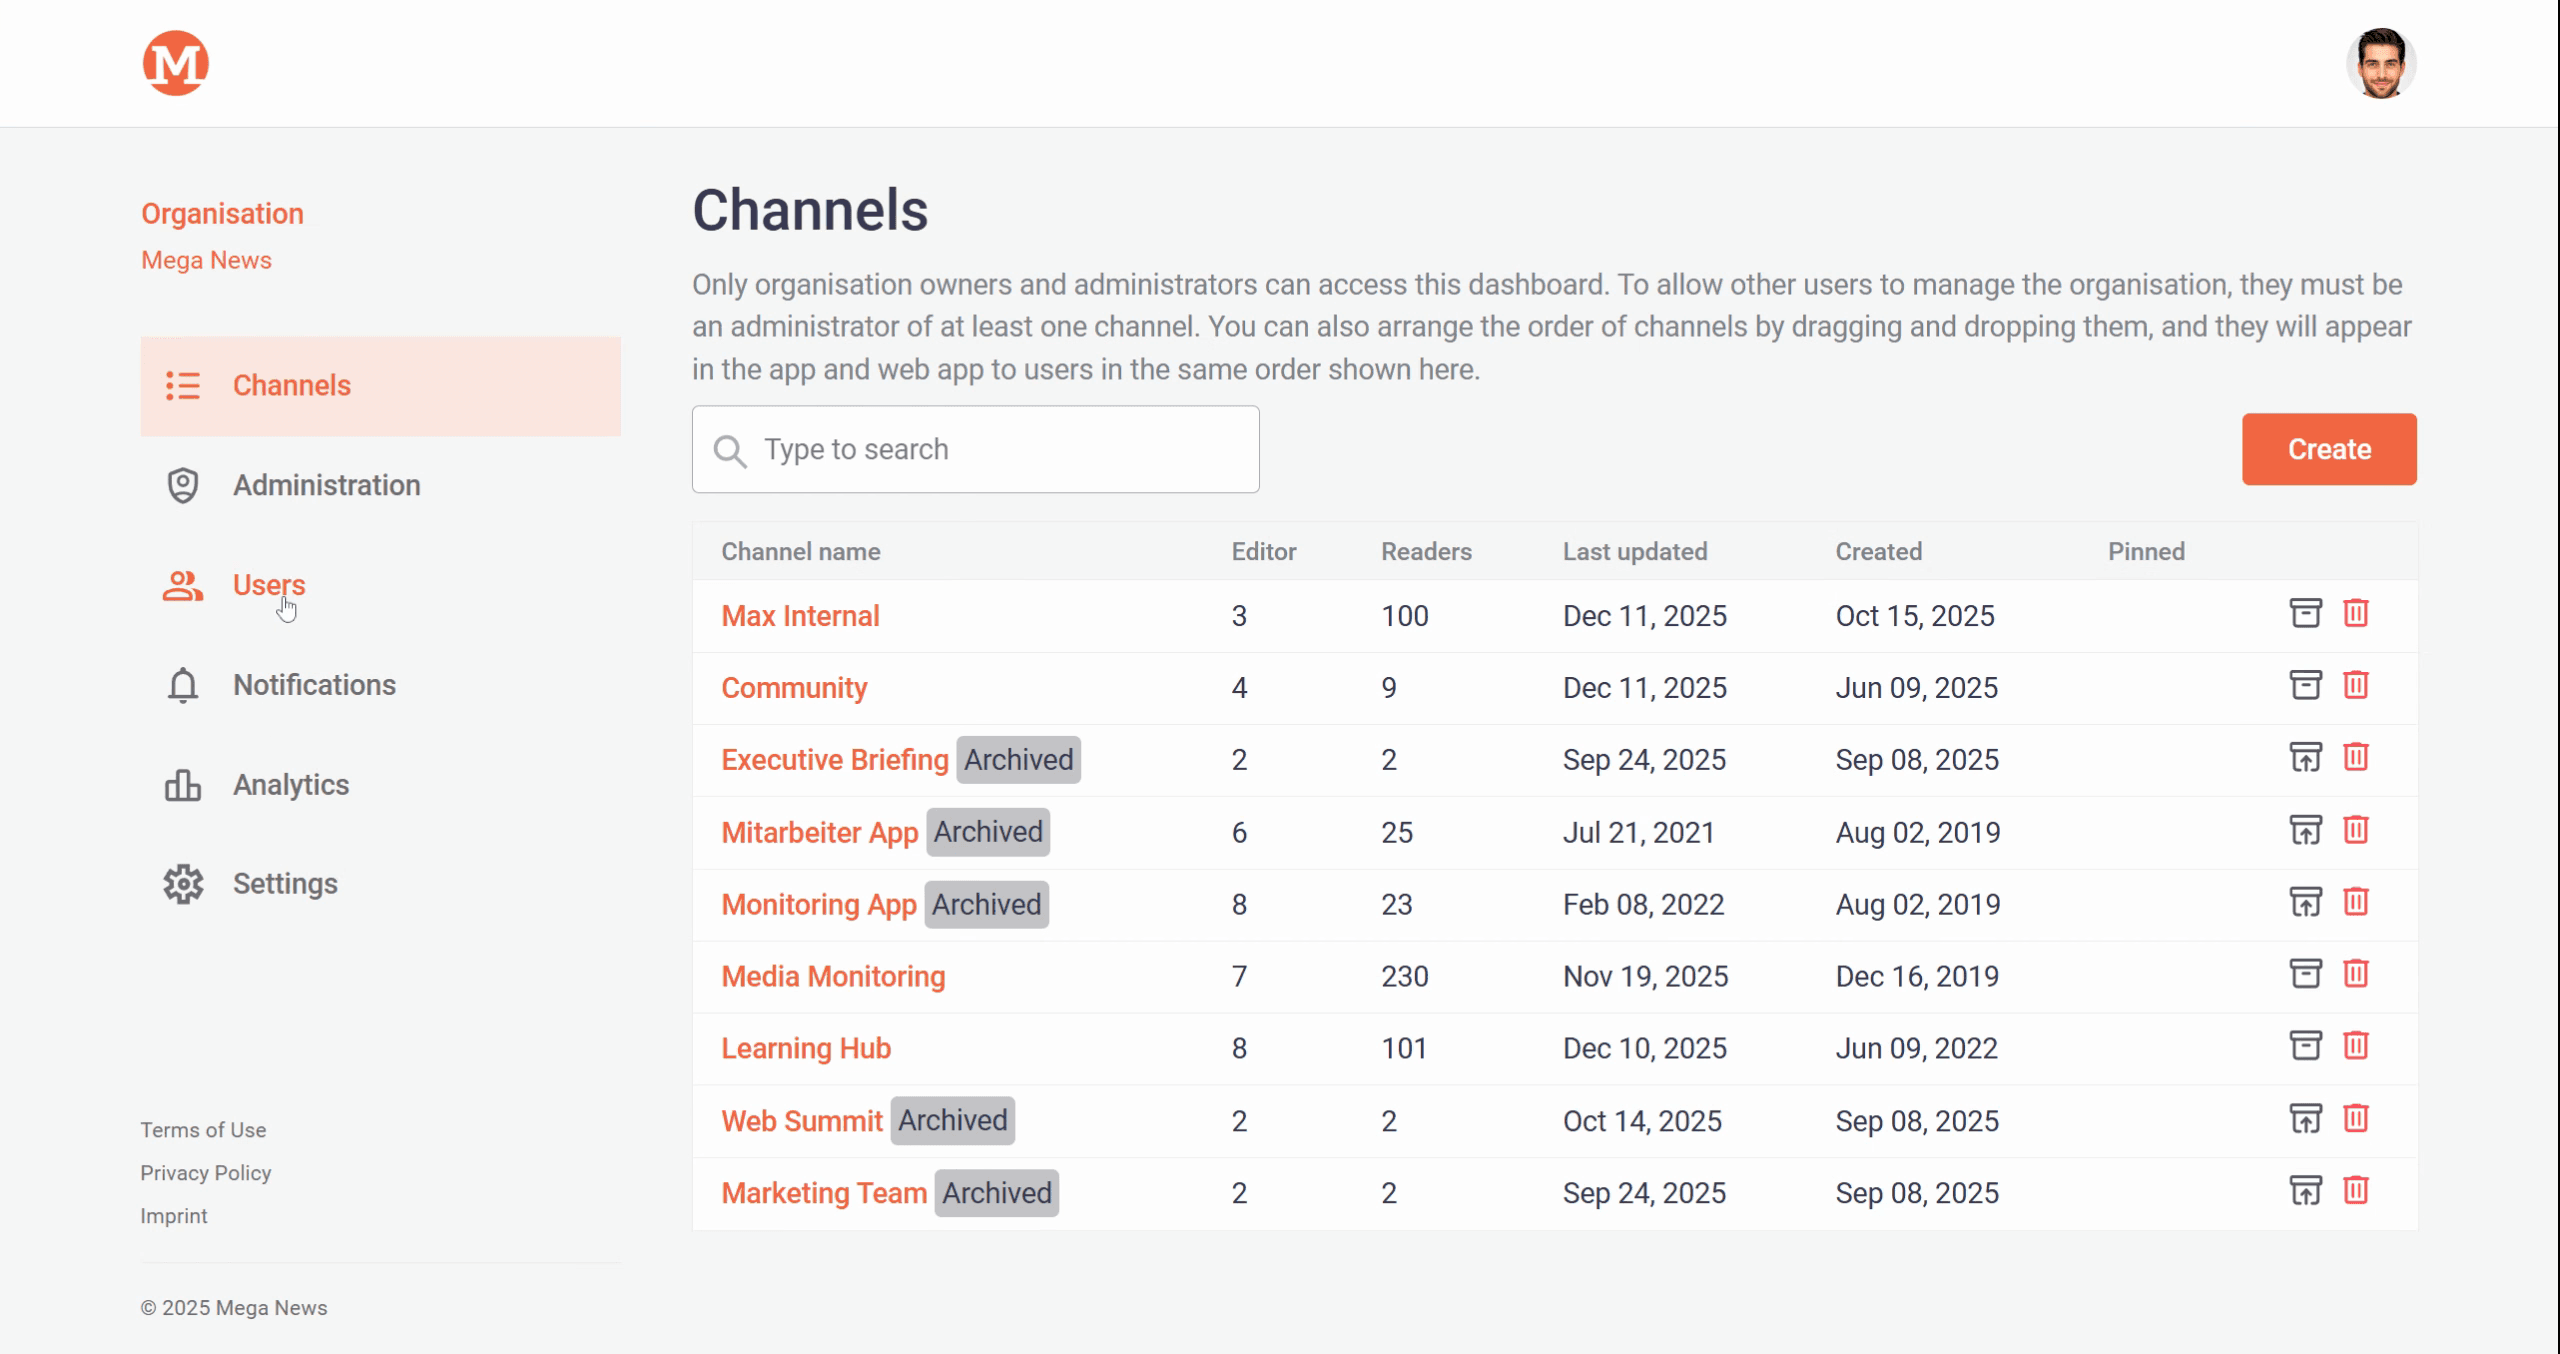The image size is (2560, 1354).
Task: Click trash icon for Mitarbeiter App
Action: [x=2355, y=830]
